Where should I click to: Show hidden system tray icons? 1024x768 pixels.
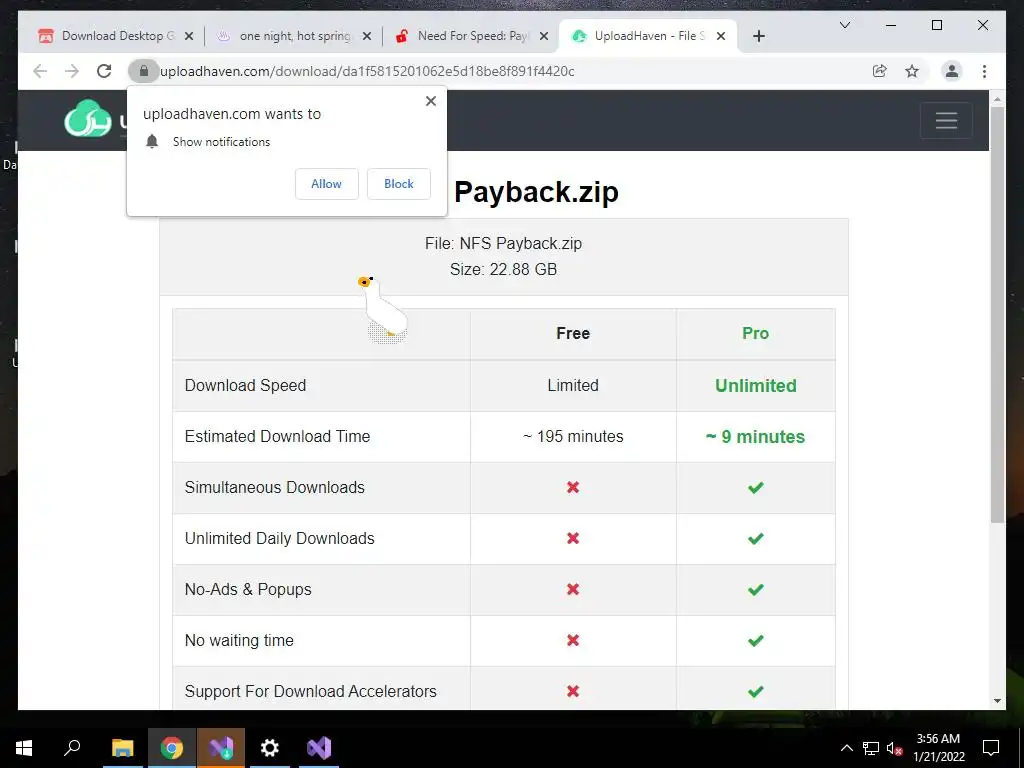pos(846,748)
